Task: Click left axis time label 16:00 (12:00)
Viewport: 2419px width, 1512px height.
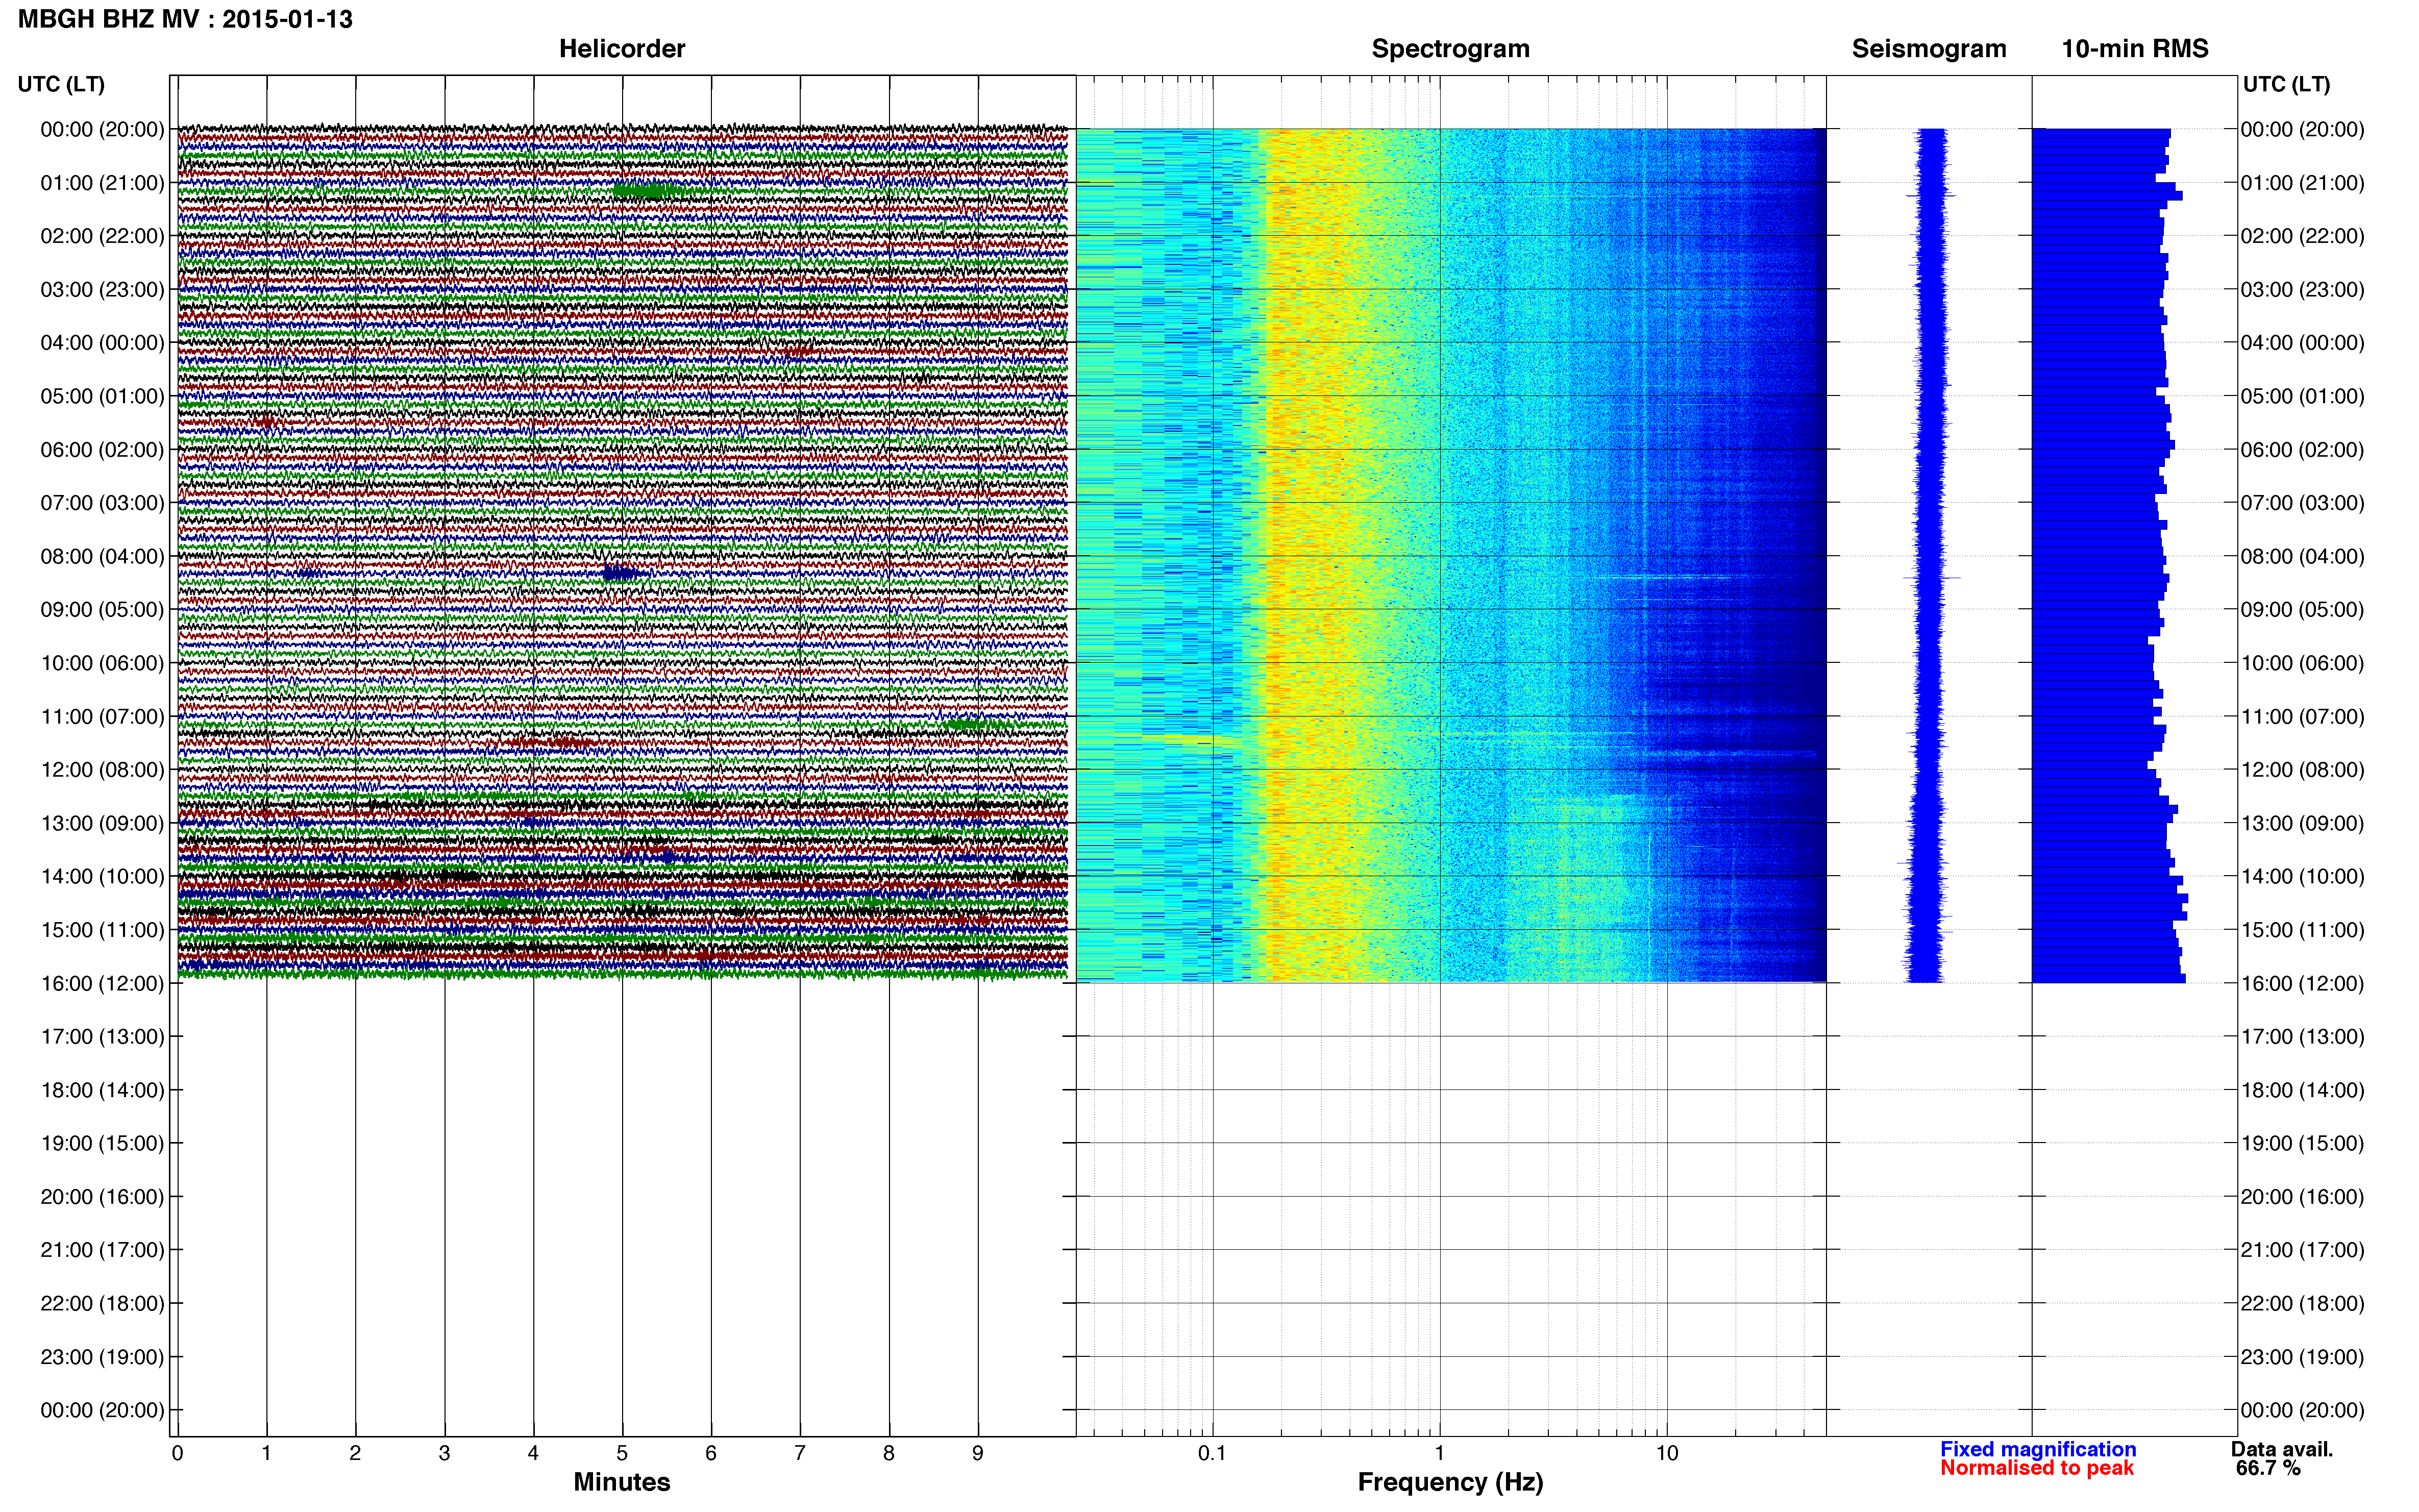Action: tap(102, 983)
